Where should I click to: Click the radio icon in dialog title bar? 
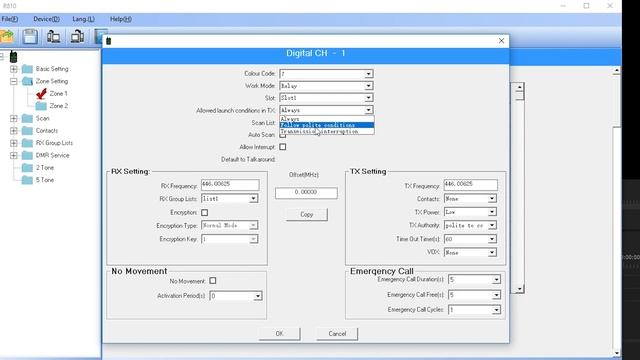pyautogui.click(x=108, y=41)
